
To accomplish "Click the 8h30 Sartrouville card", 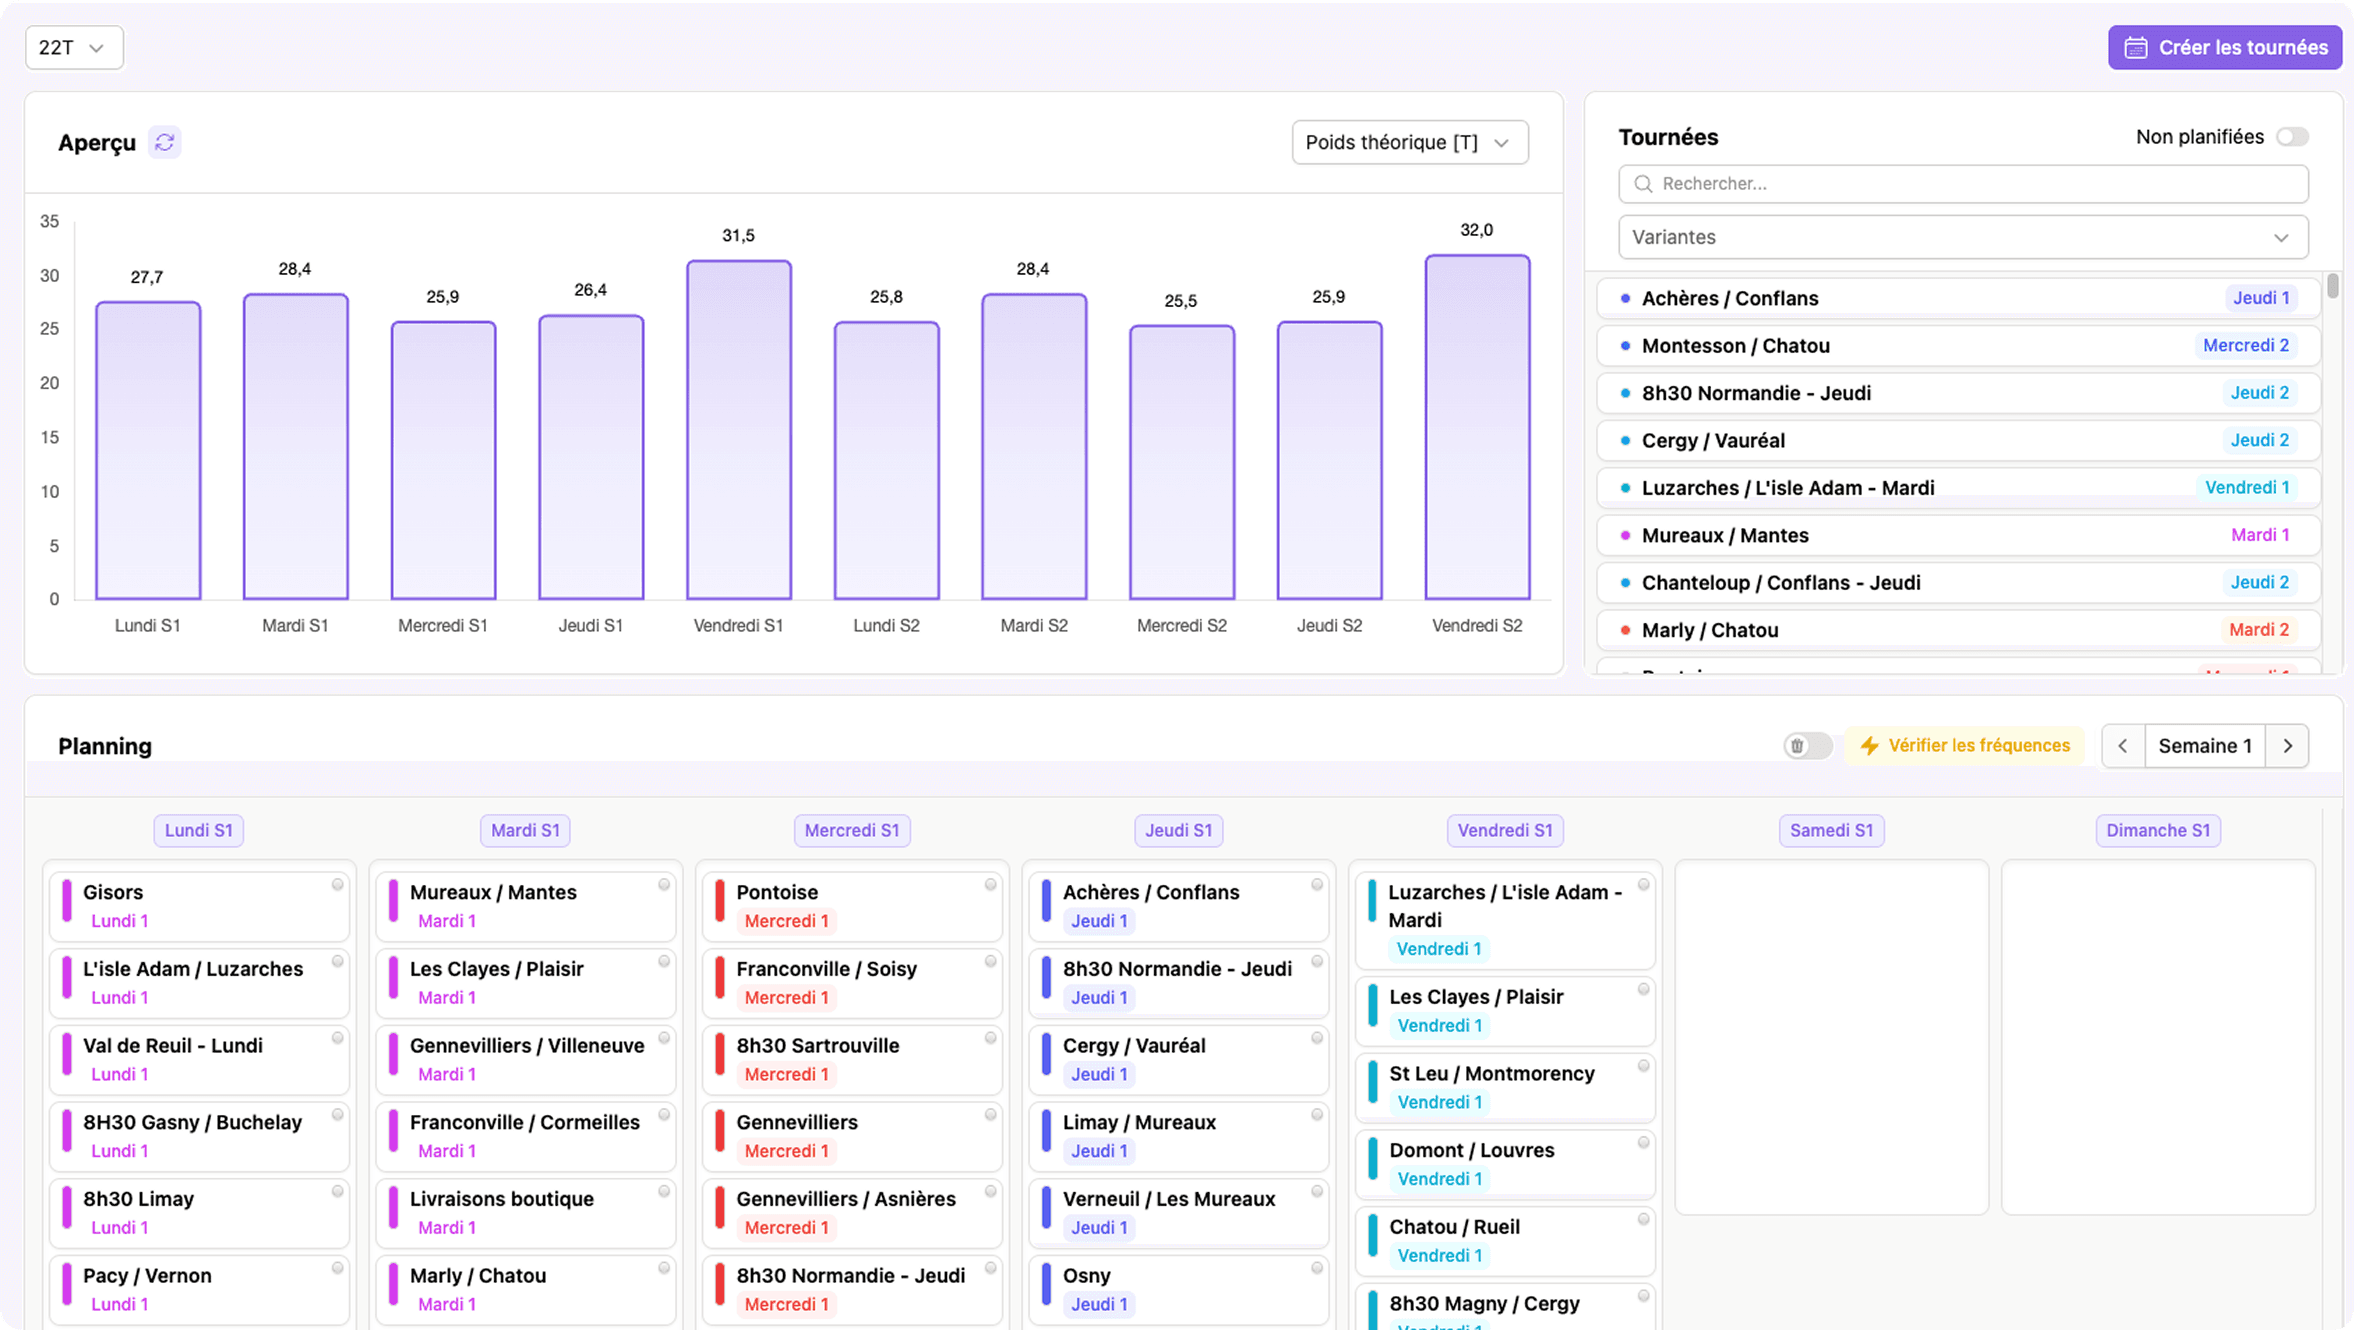I will [852, 1060].
